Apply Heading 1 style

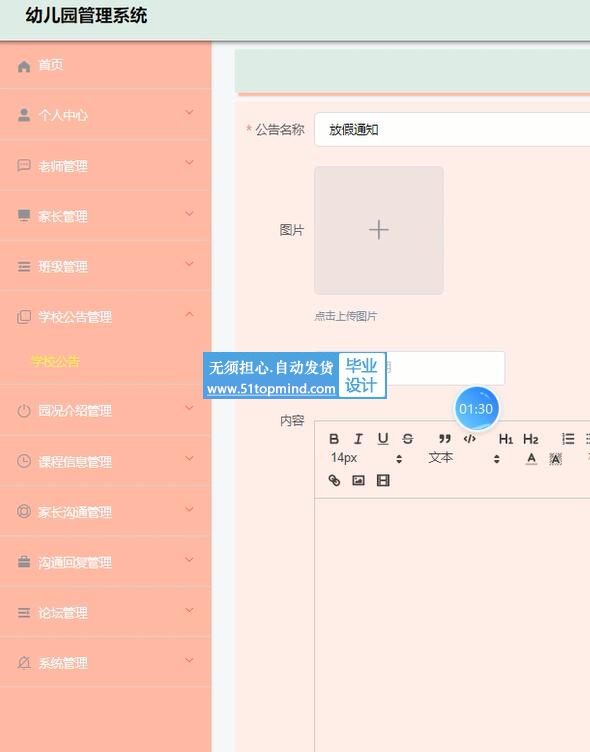(506, 439)
